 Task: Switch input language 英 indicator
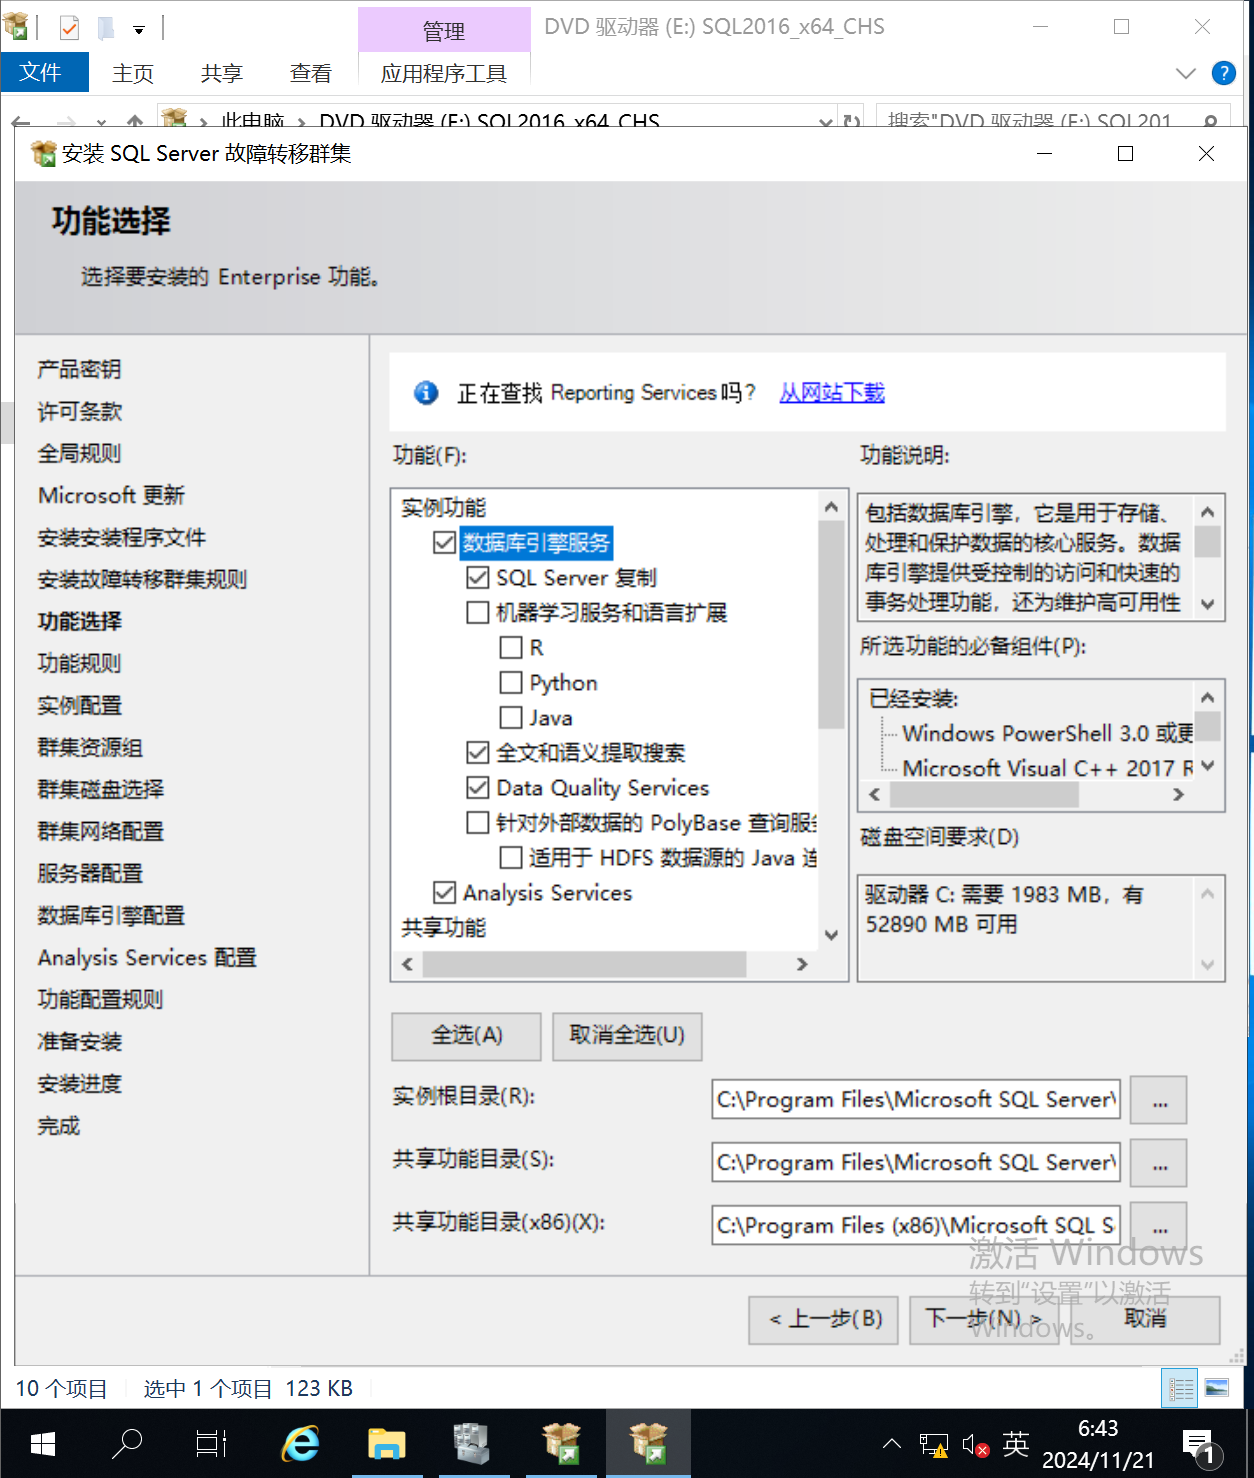[1016, 1444]
